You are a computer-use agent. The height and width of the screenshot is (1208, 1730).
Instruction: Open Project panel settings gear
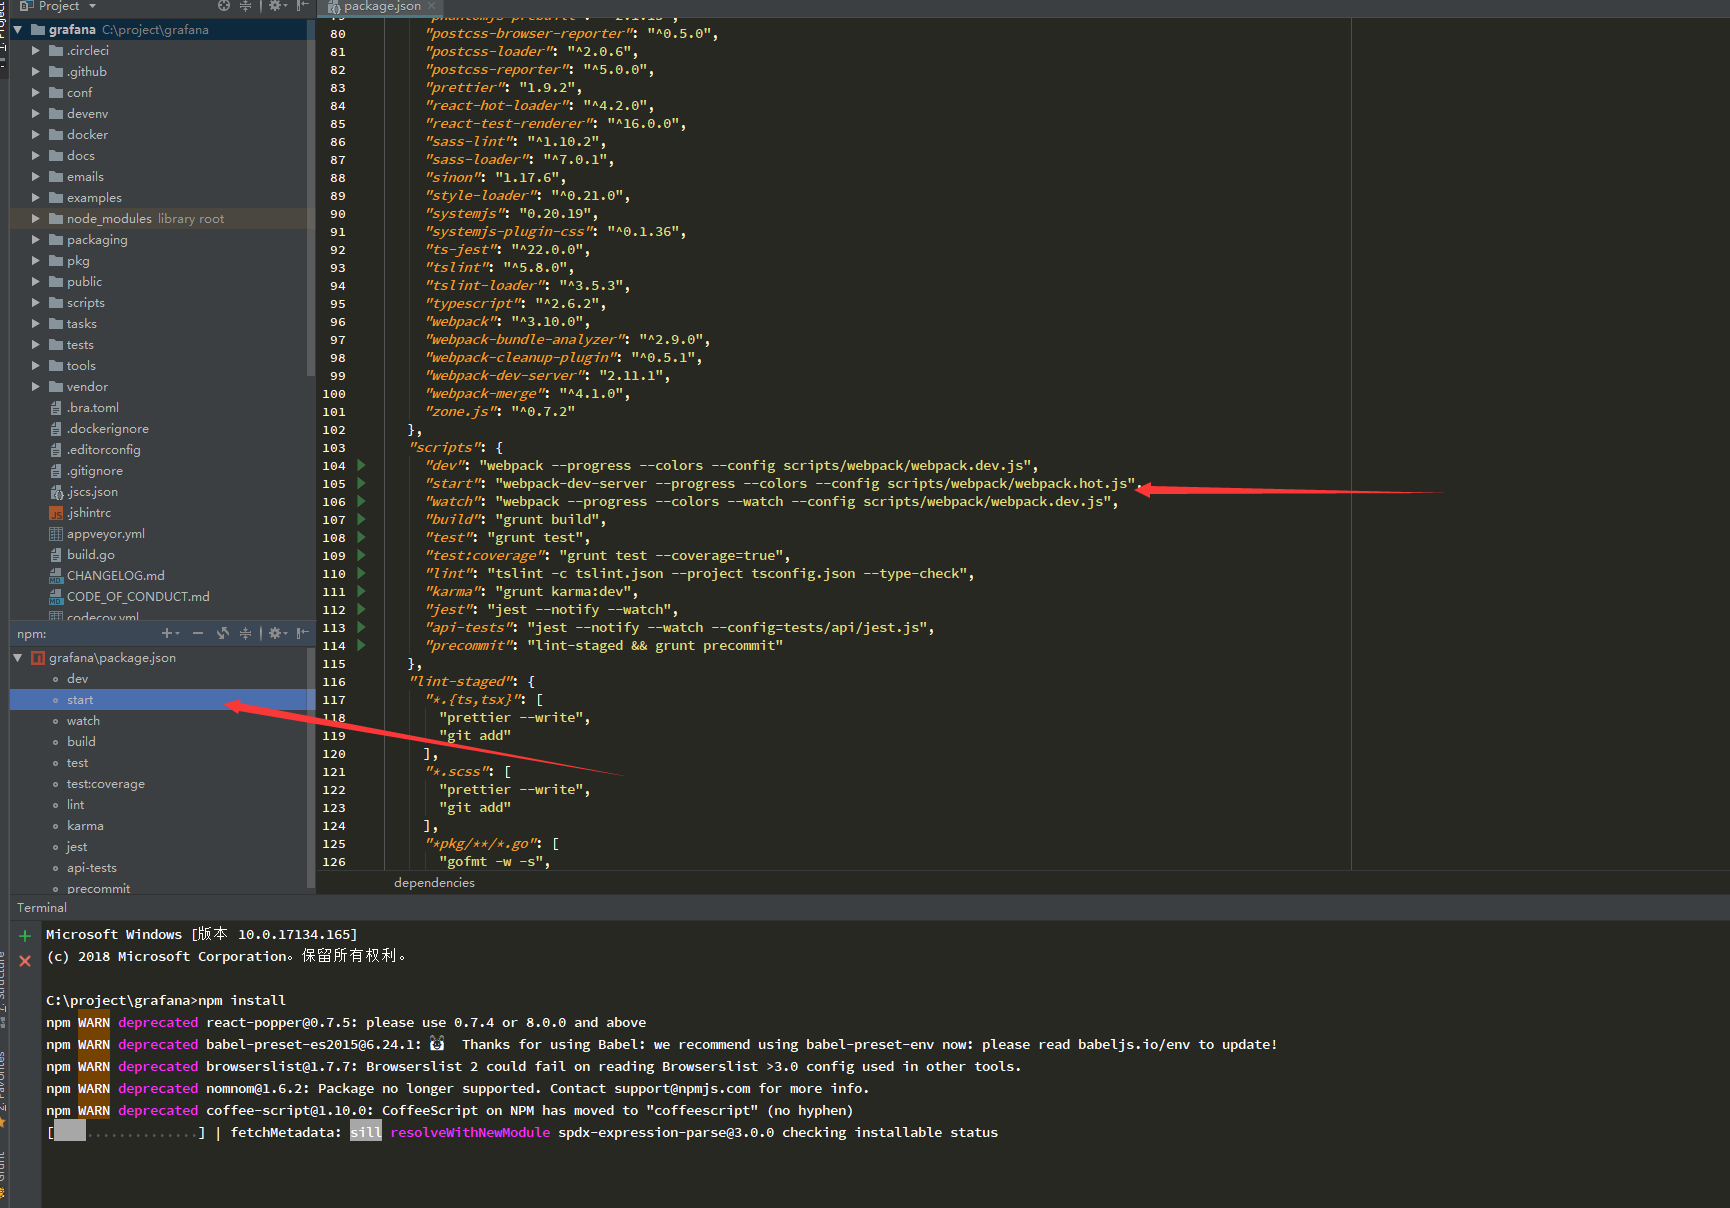click(x=277, y=6)
